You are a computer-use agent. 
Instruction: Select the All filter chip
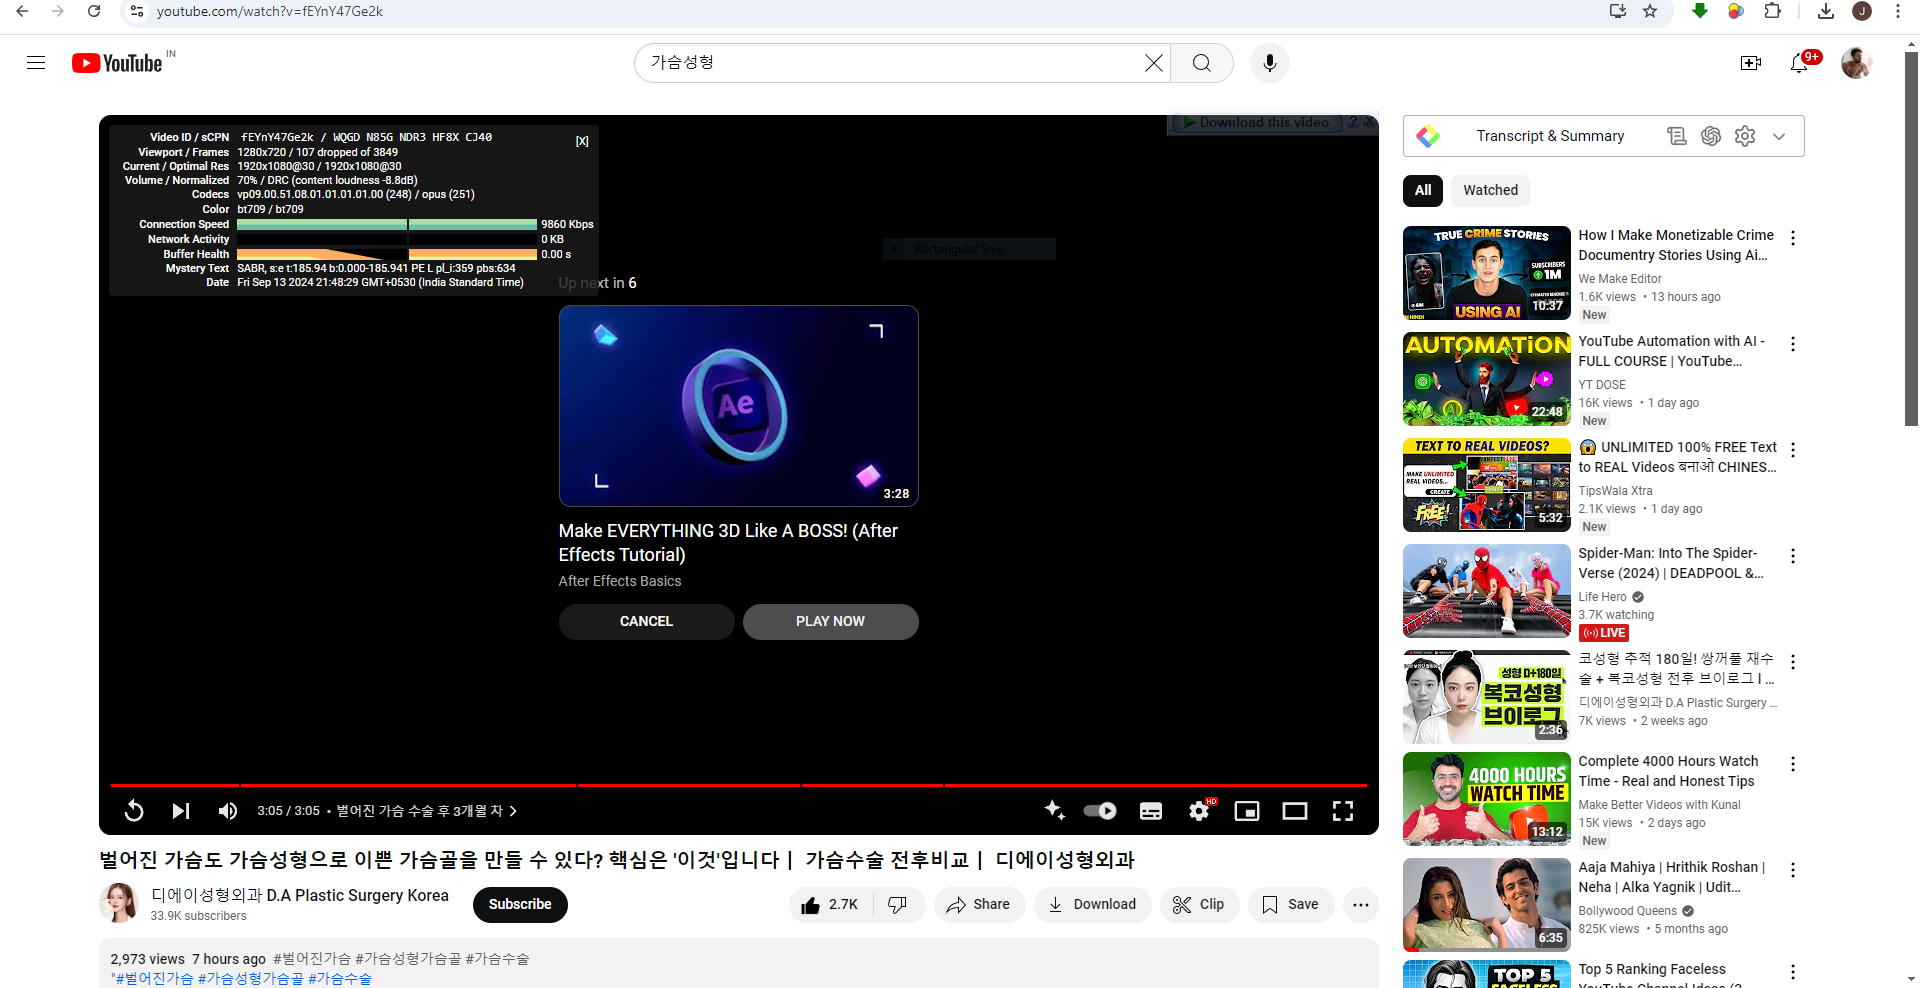(x=1423, y=190)
